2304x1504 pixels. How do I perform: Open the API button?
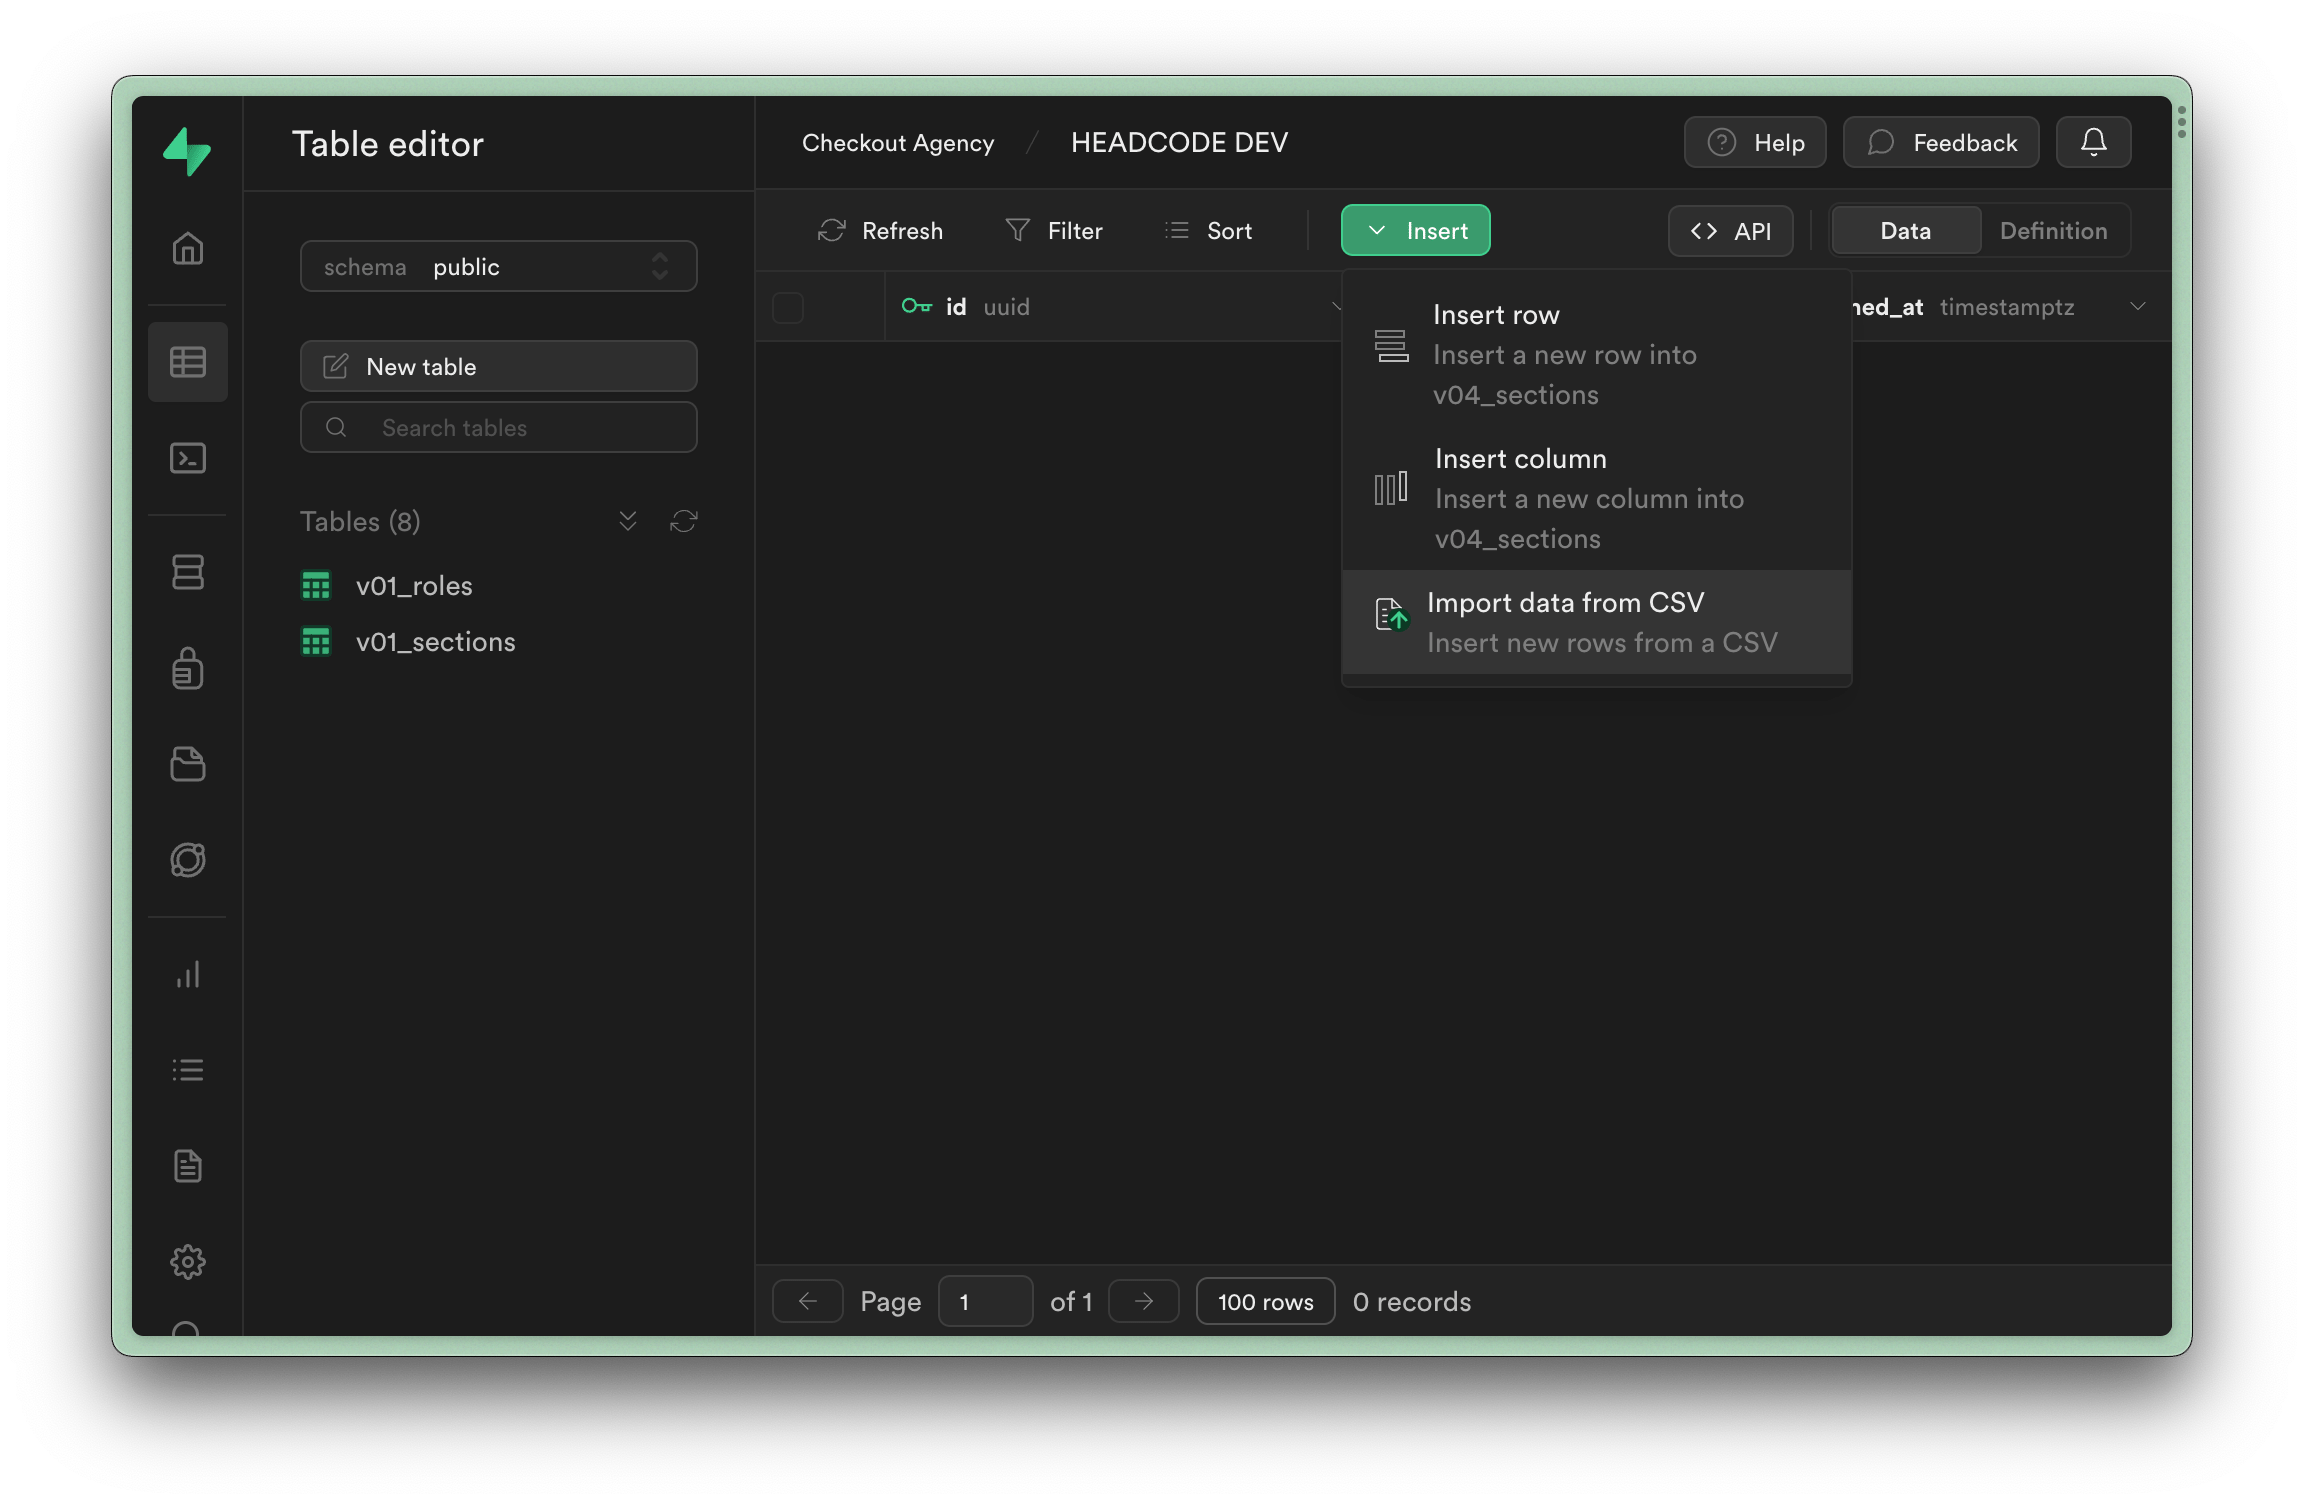coord(1730,231)
